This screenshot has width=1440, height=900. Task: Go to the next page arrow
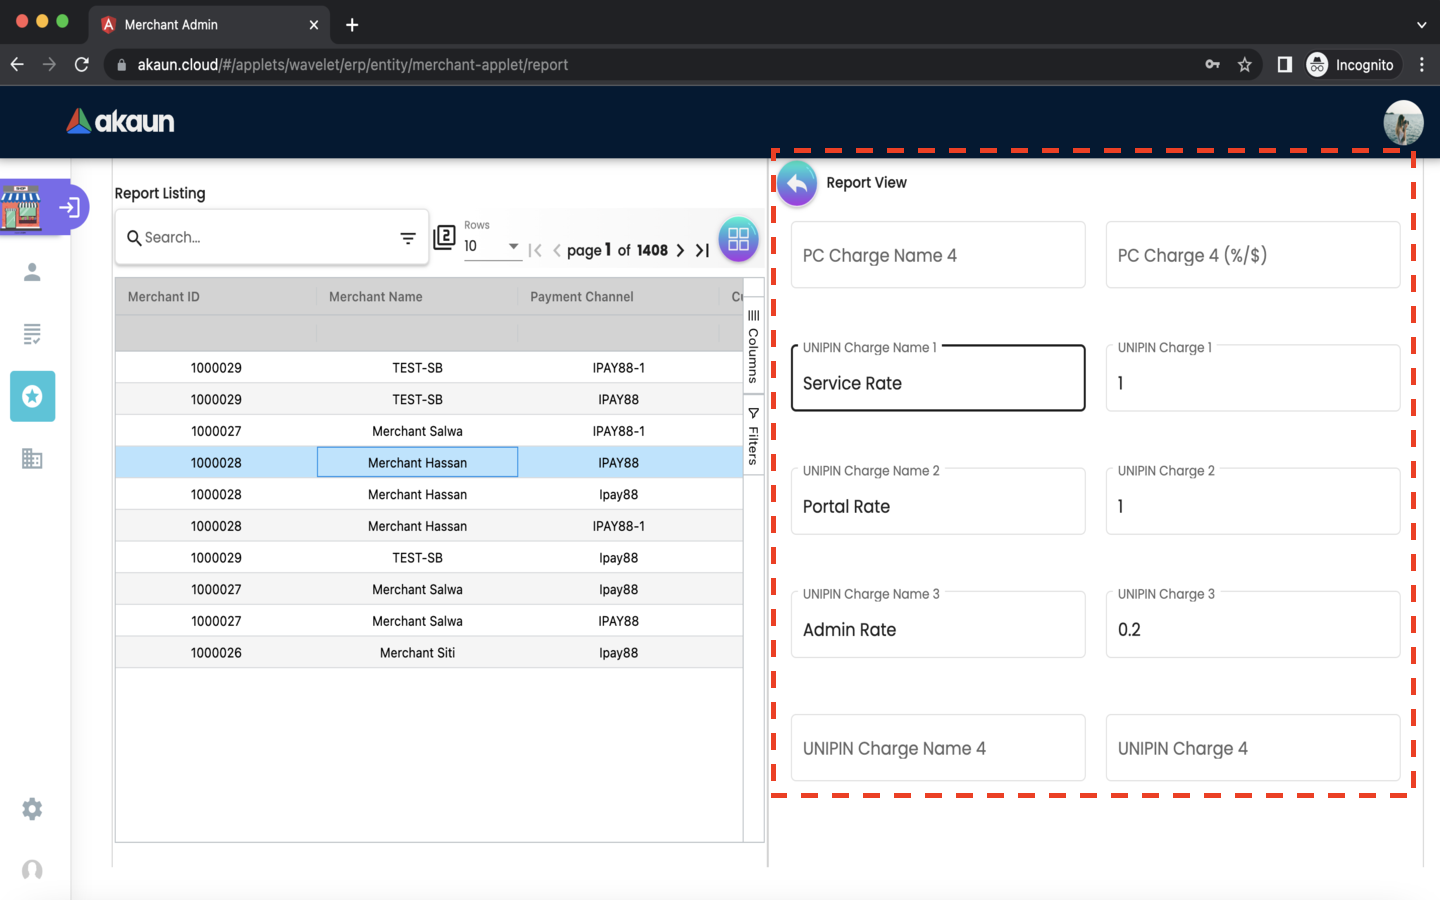coord(680,250)
